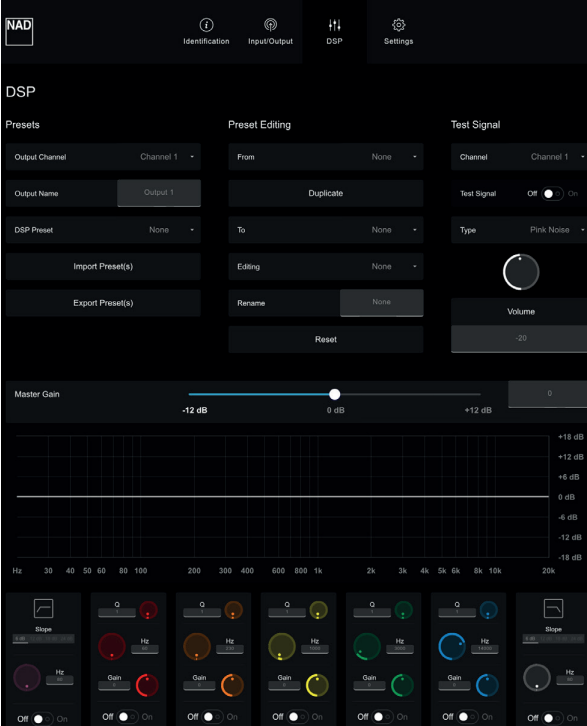Click the NAD logo icon
The image size is (587, 726).
pyautogui.click(x=19, y=31)
